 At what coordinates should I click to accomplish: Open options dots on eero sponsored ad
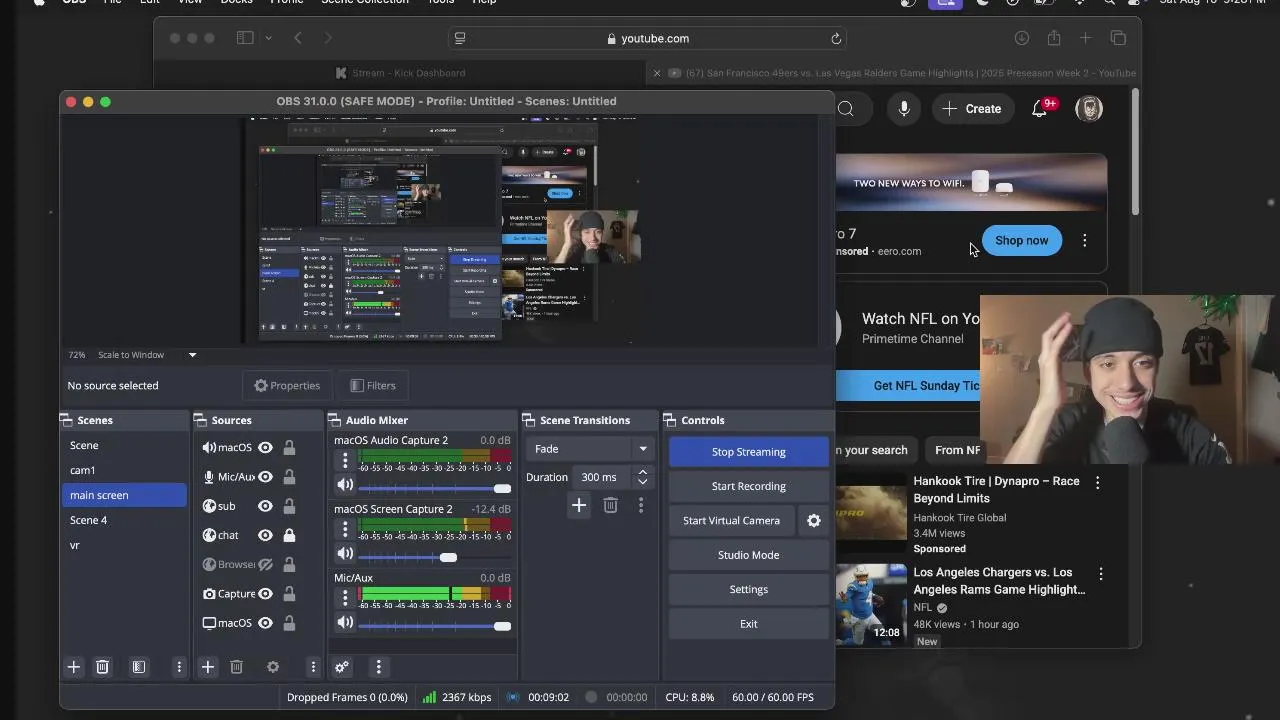(x=1085, y=240)
